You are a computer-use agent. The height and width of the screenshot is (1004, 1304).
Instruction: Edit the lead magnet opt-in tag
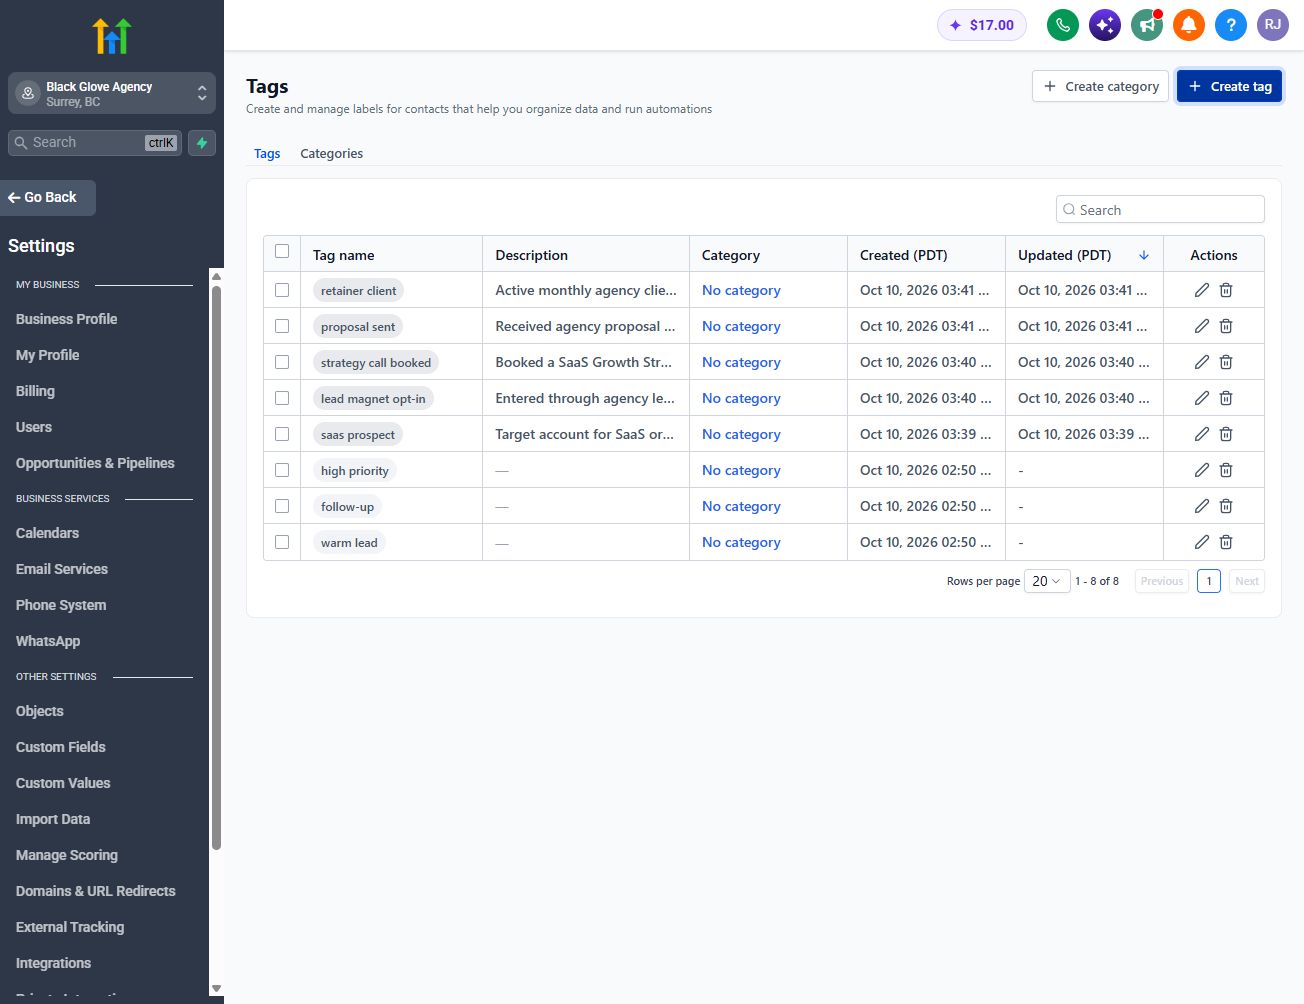coord(1202,398)
